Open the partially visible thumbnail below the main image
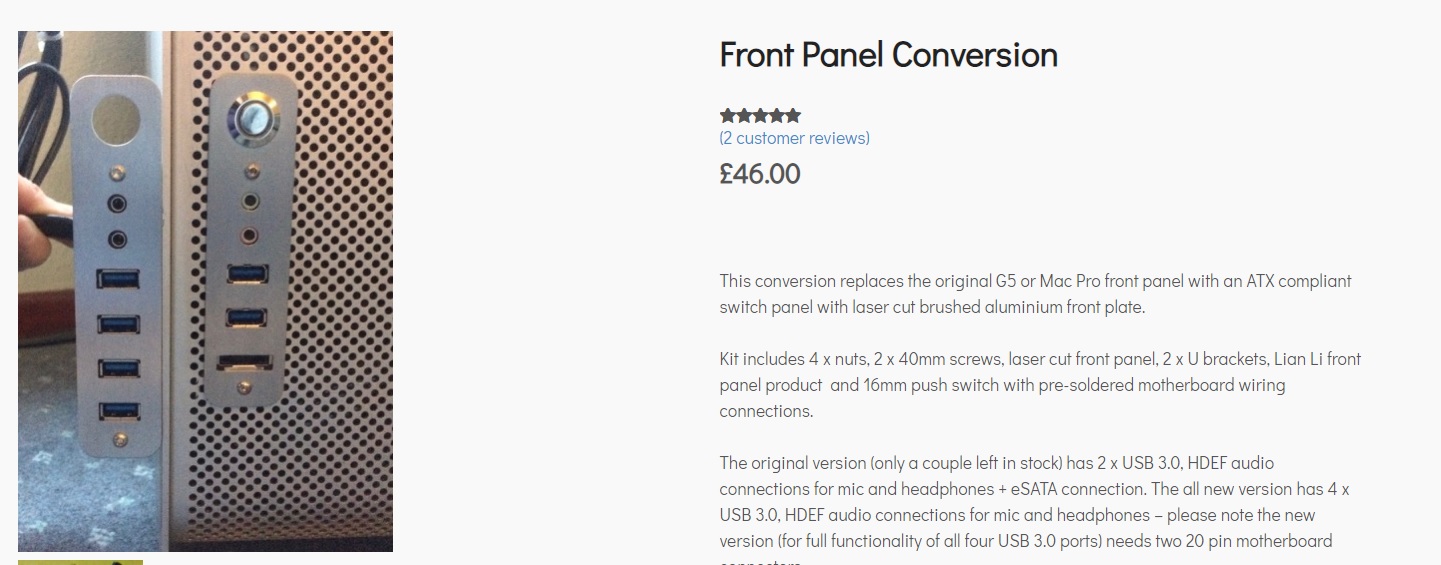The height and width of the screenshot is (565, 1441). [x=80, y=561]
